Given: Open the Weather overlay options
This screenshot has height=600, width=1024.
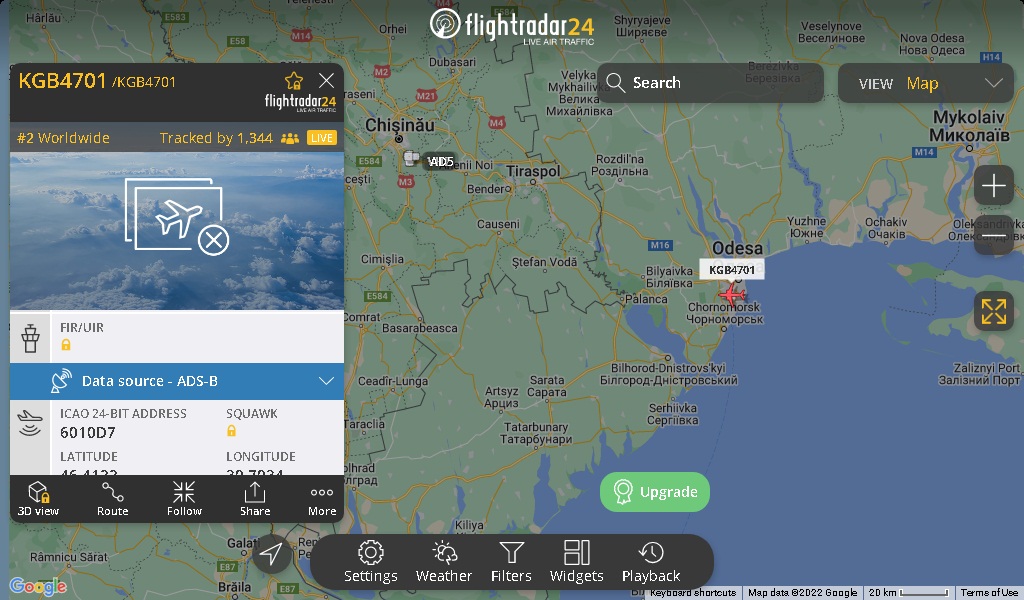Looking at the screenshot, I should coord(443,562).
